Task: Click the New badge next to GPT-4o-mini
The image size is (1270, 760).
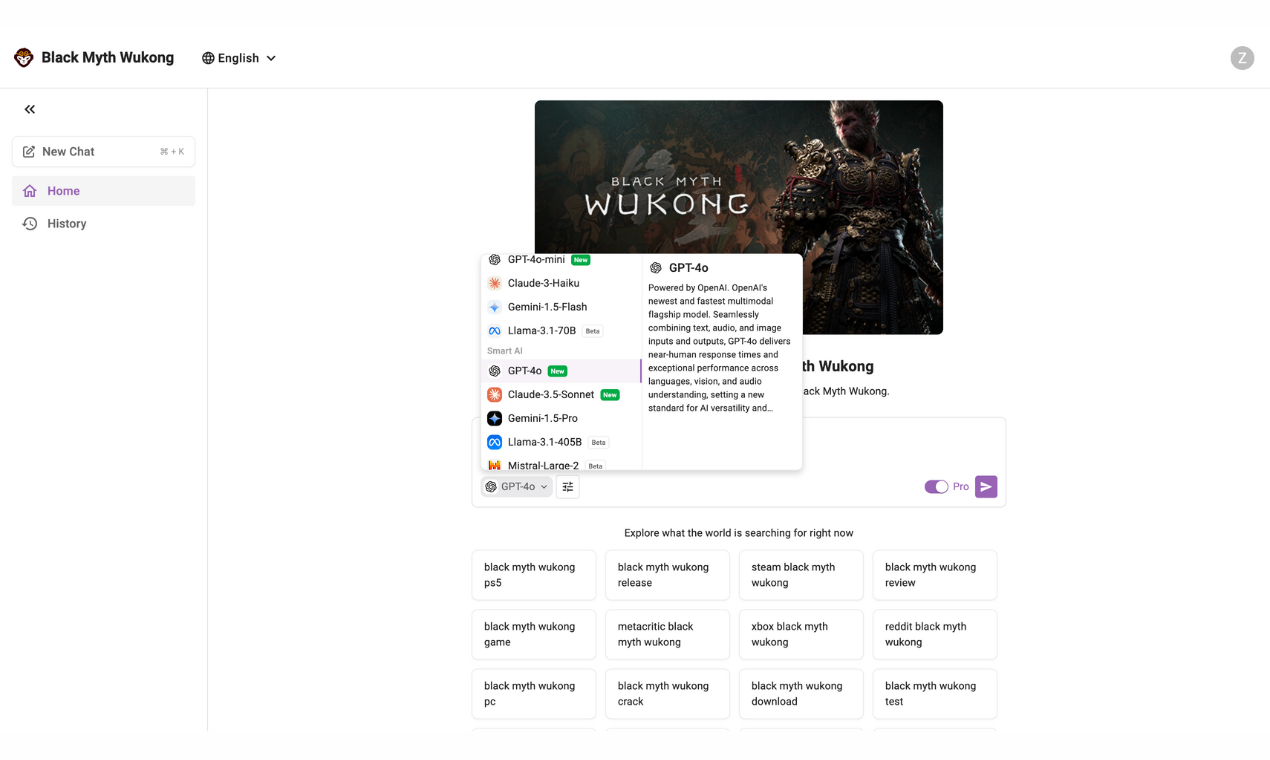Action: tap(580, 260)
